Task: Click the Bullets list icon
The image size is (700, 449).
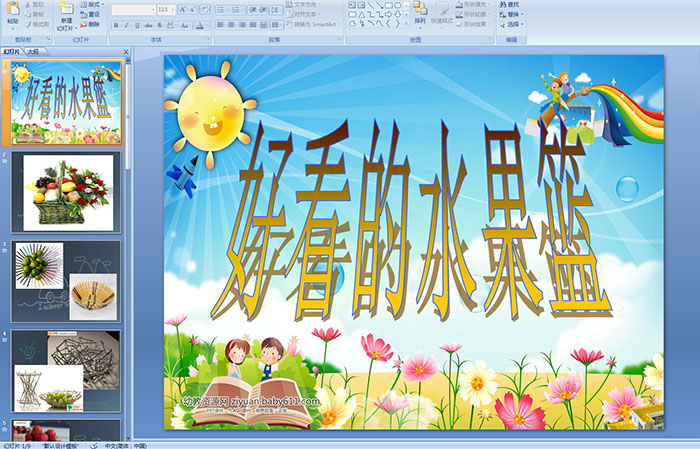Action: click(x=222, y=9)
